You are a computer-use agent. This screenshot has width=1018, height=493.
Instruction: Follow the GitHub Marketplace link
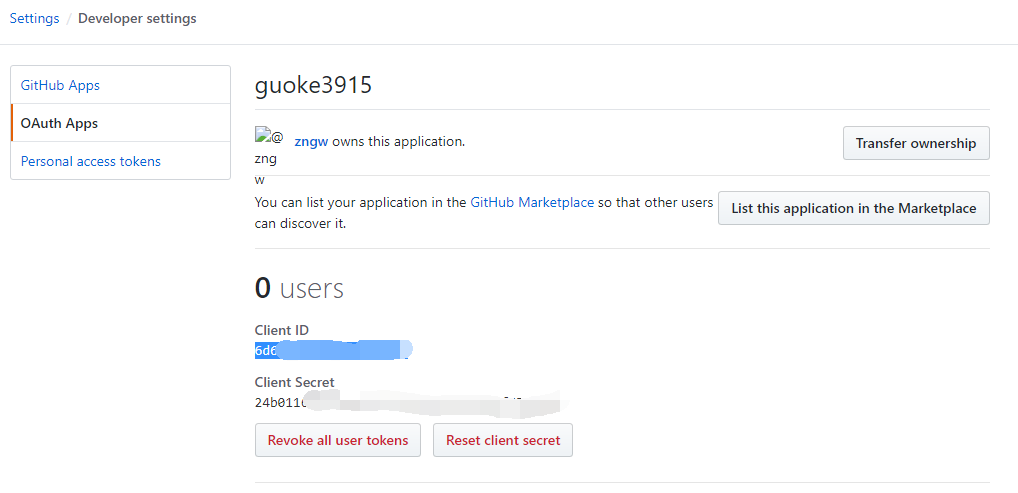[532, 202]
